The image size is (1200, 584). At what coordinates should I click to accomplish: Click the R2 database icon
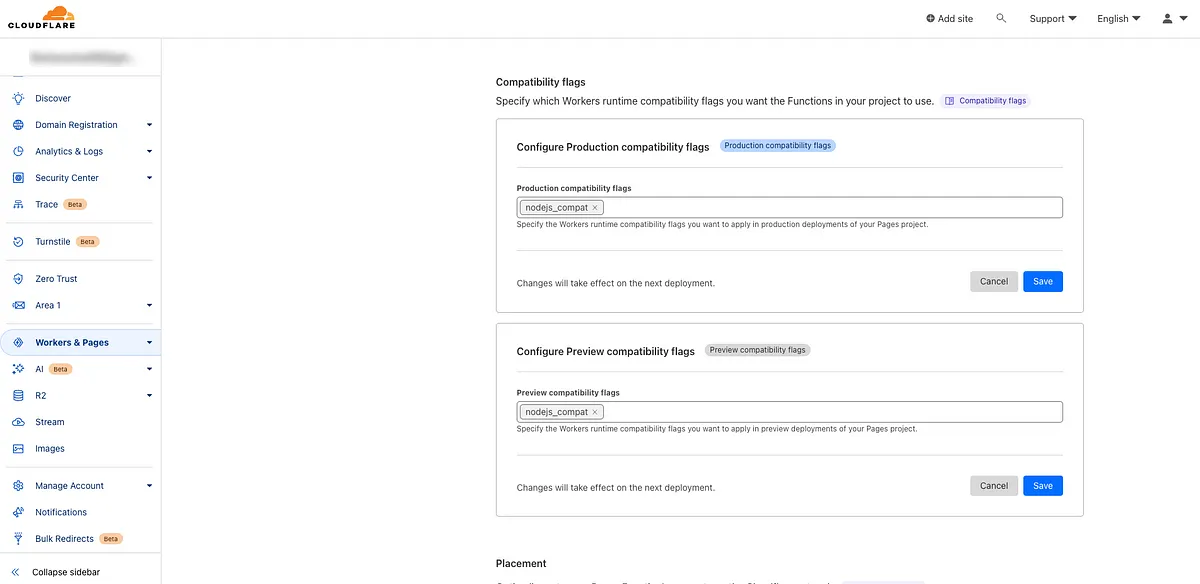click(x=17, y=395)
